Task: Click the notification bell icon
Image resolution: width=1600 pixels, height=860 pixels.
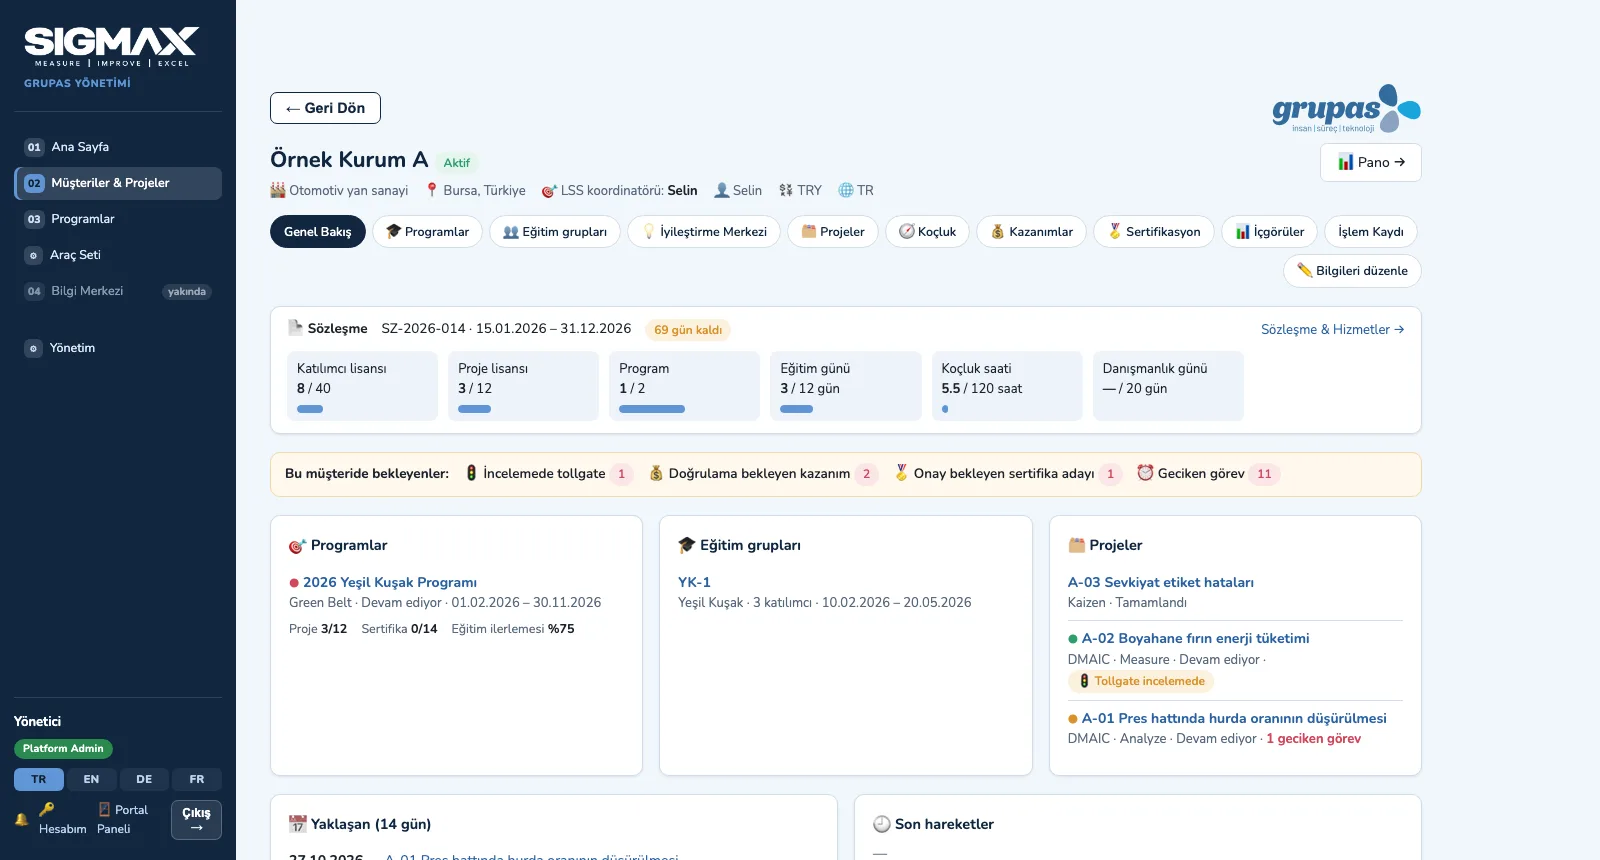Action: [21, 819]
